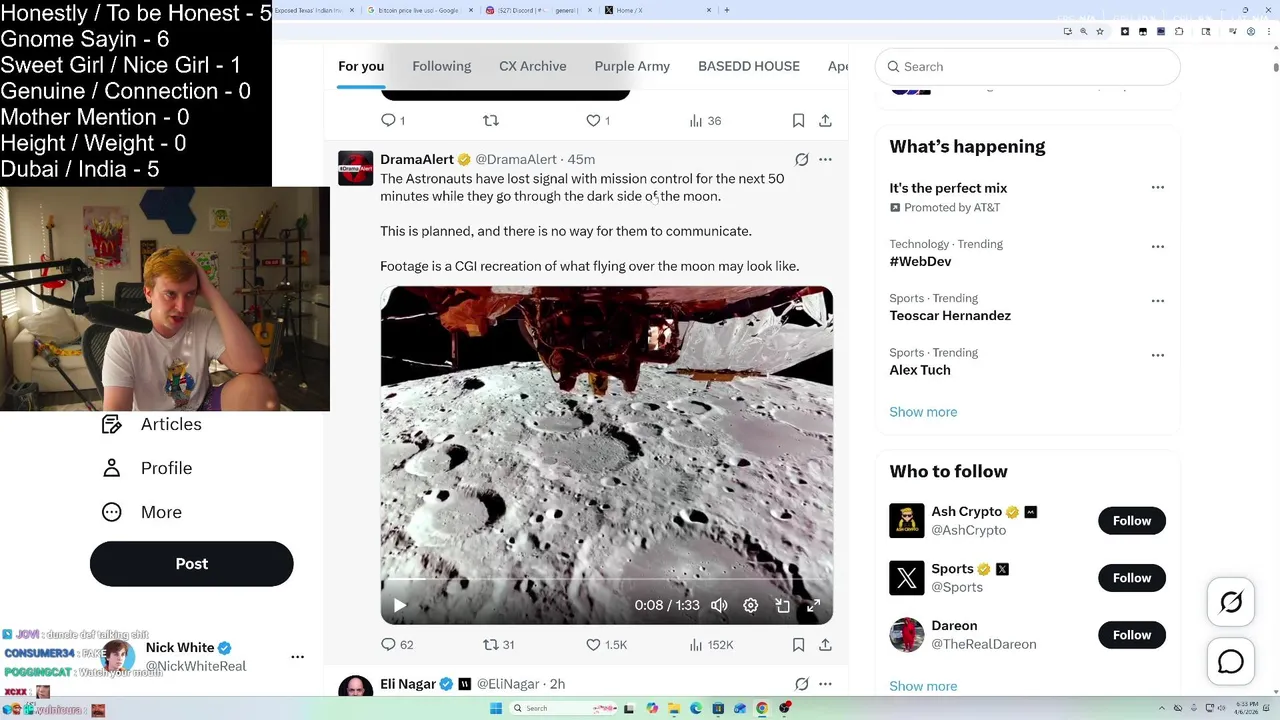The image size is (1280, 720).
Task: Play the moon flyover video
Action: pos(399,605)
